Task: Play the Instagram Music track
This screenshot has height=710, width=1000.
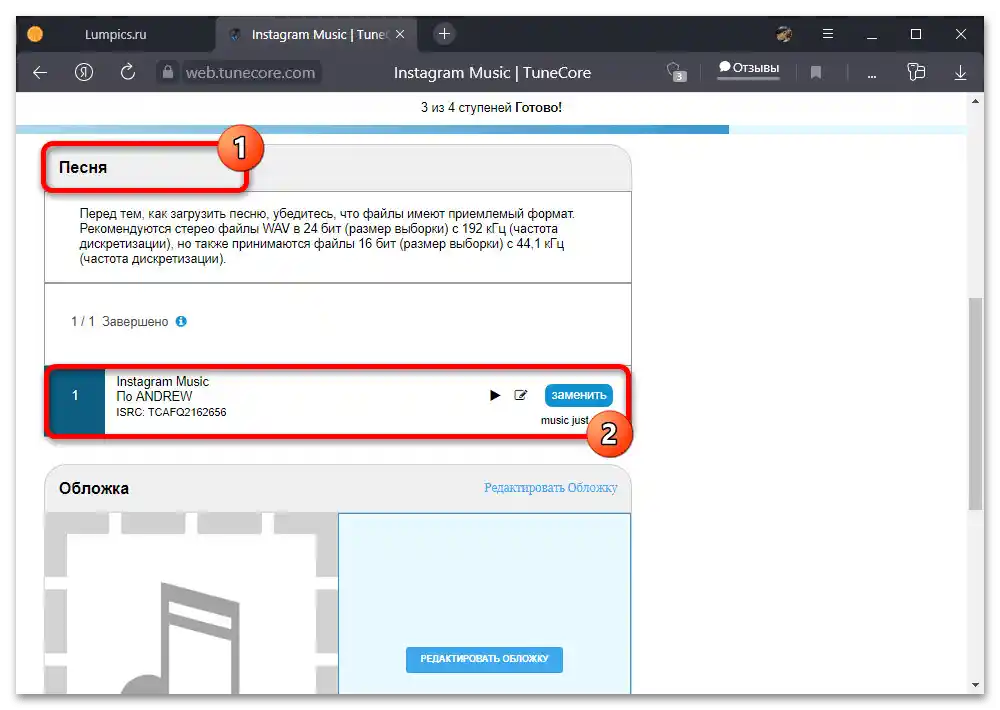Action: 495,396
